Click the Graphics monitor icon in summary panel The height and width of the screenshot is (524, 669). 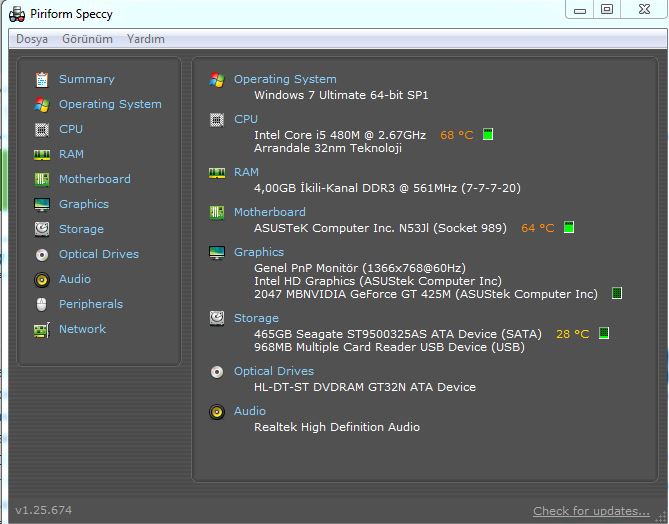coord(217,253)
